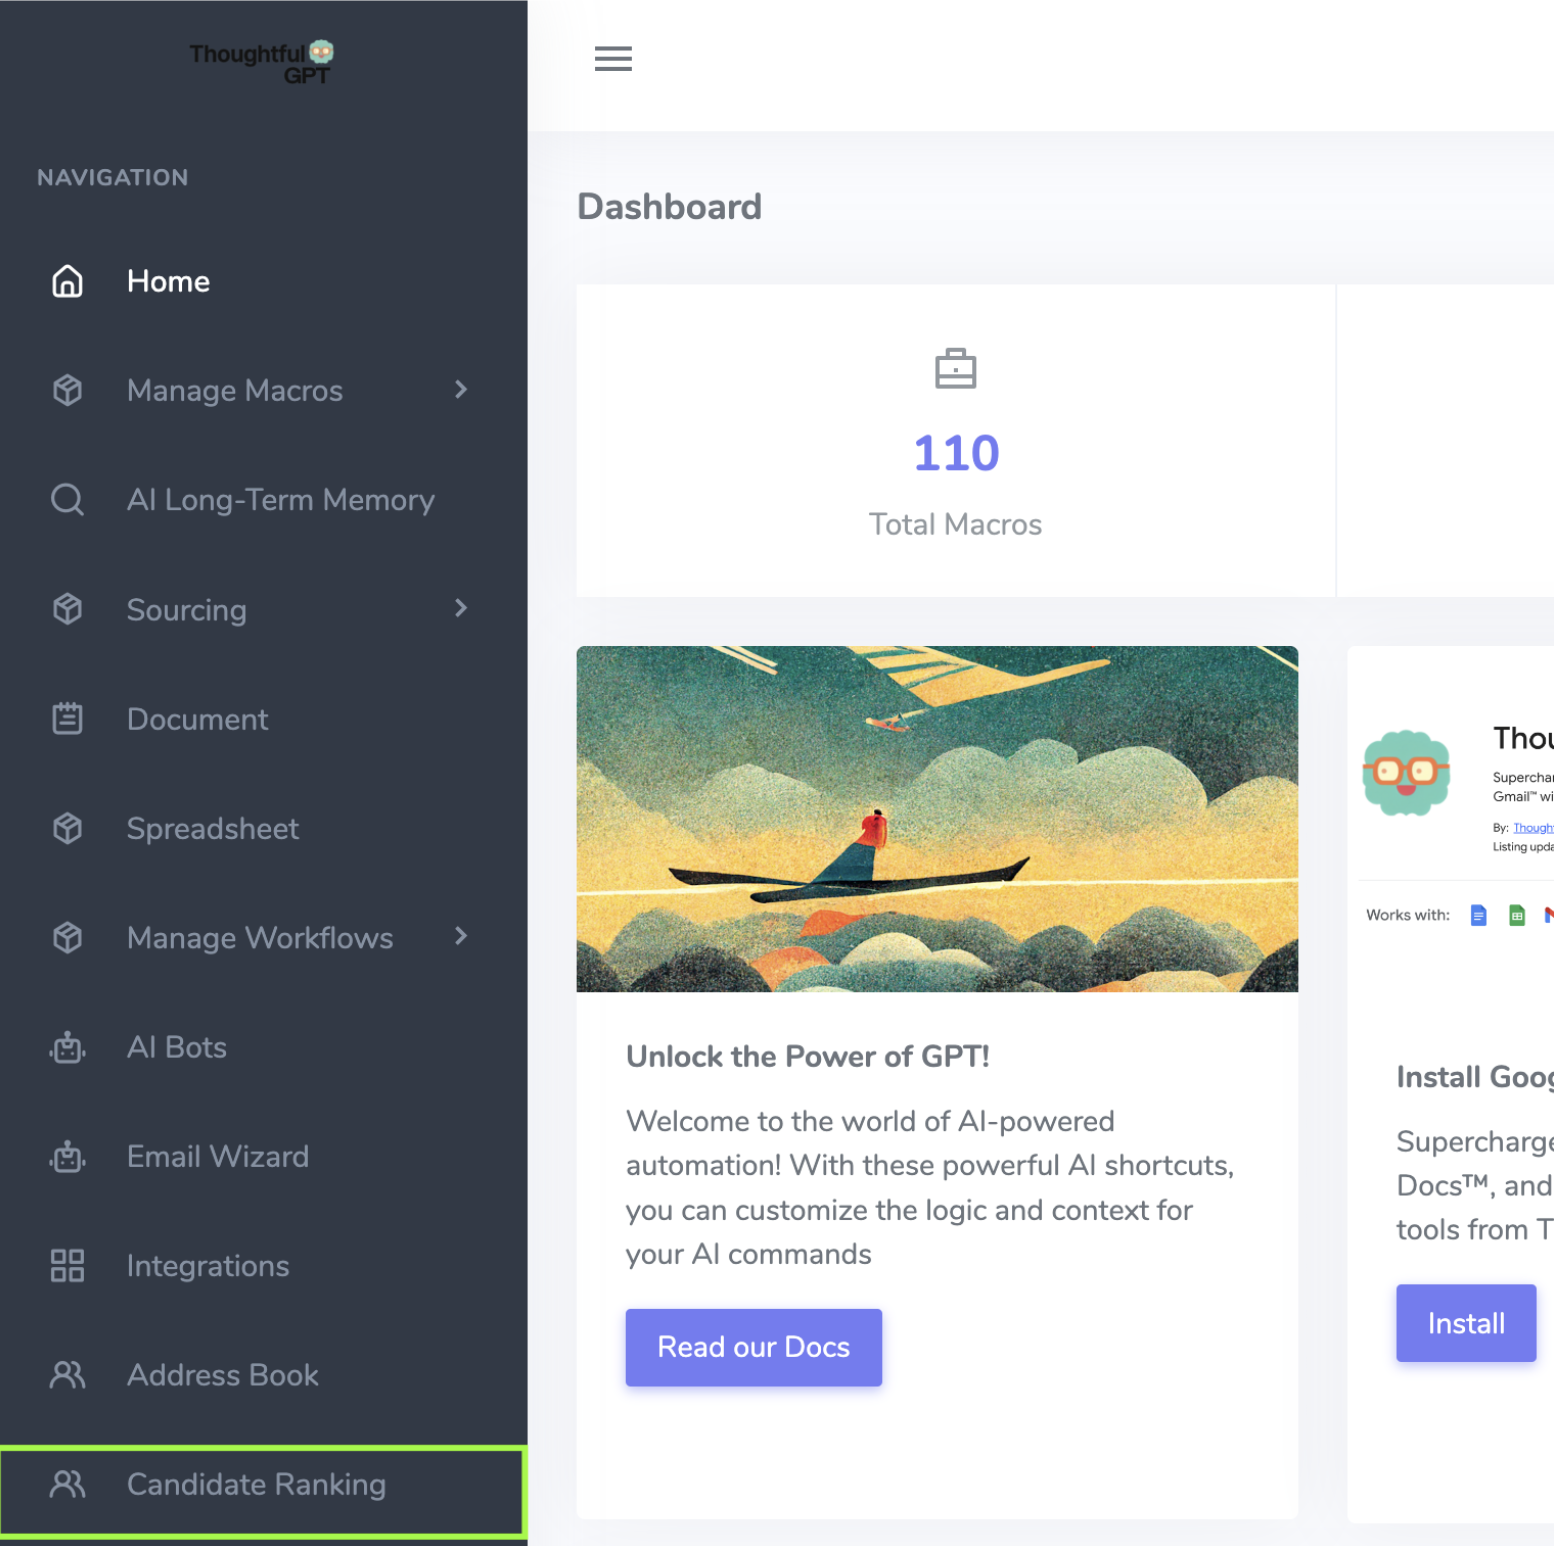Click the Address Book people icon
1554x1546 pixels.
pyautogui.click(x=67, y=1375)
